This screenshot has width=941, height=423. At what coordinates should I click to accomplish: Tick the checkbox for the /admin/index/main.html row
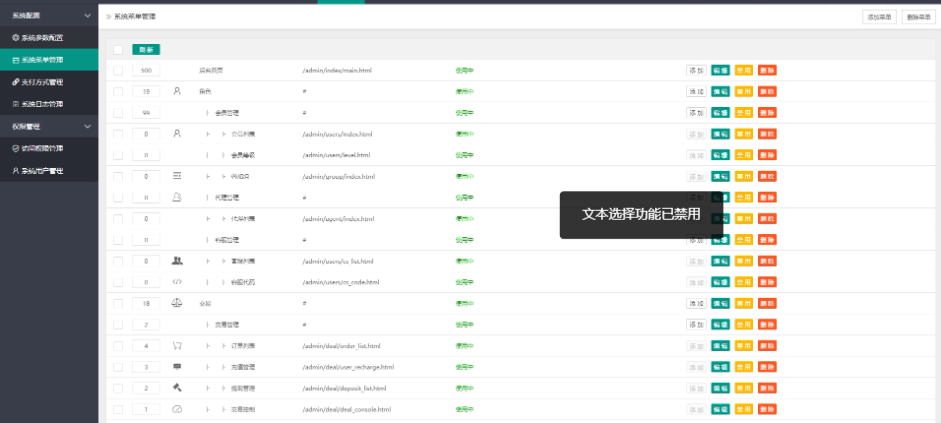118,71
